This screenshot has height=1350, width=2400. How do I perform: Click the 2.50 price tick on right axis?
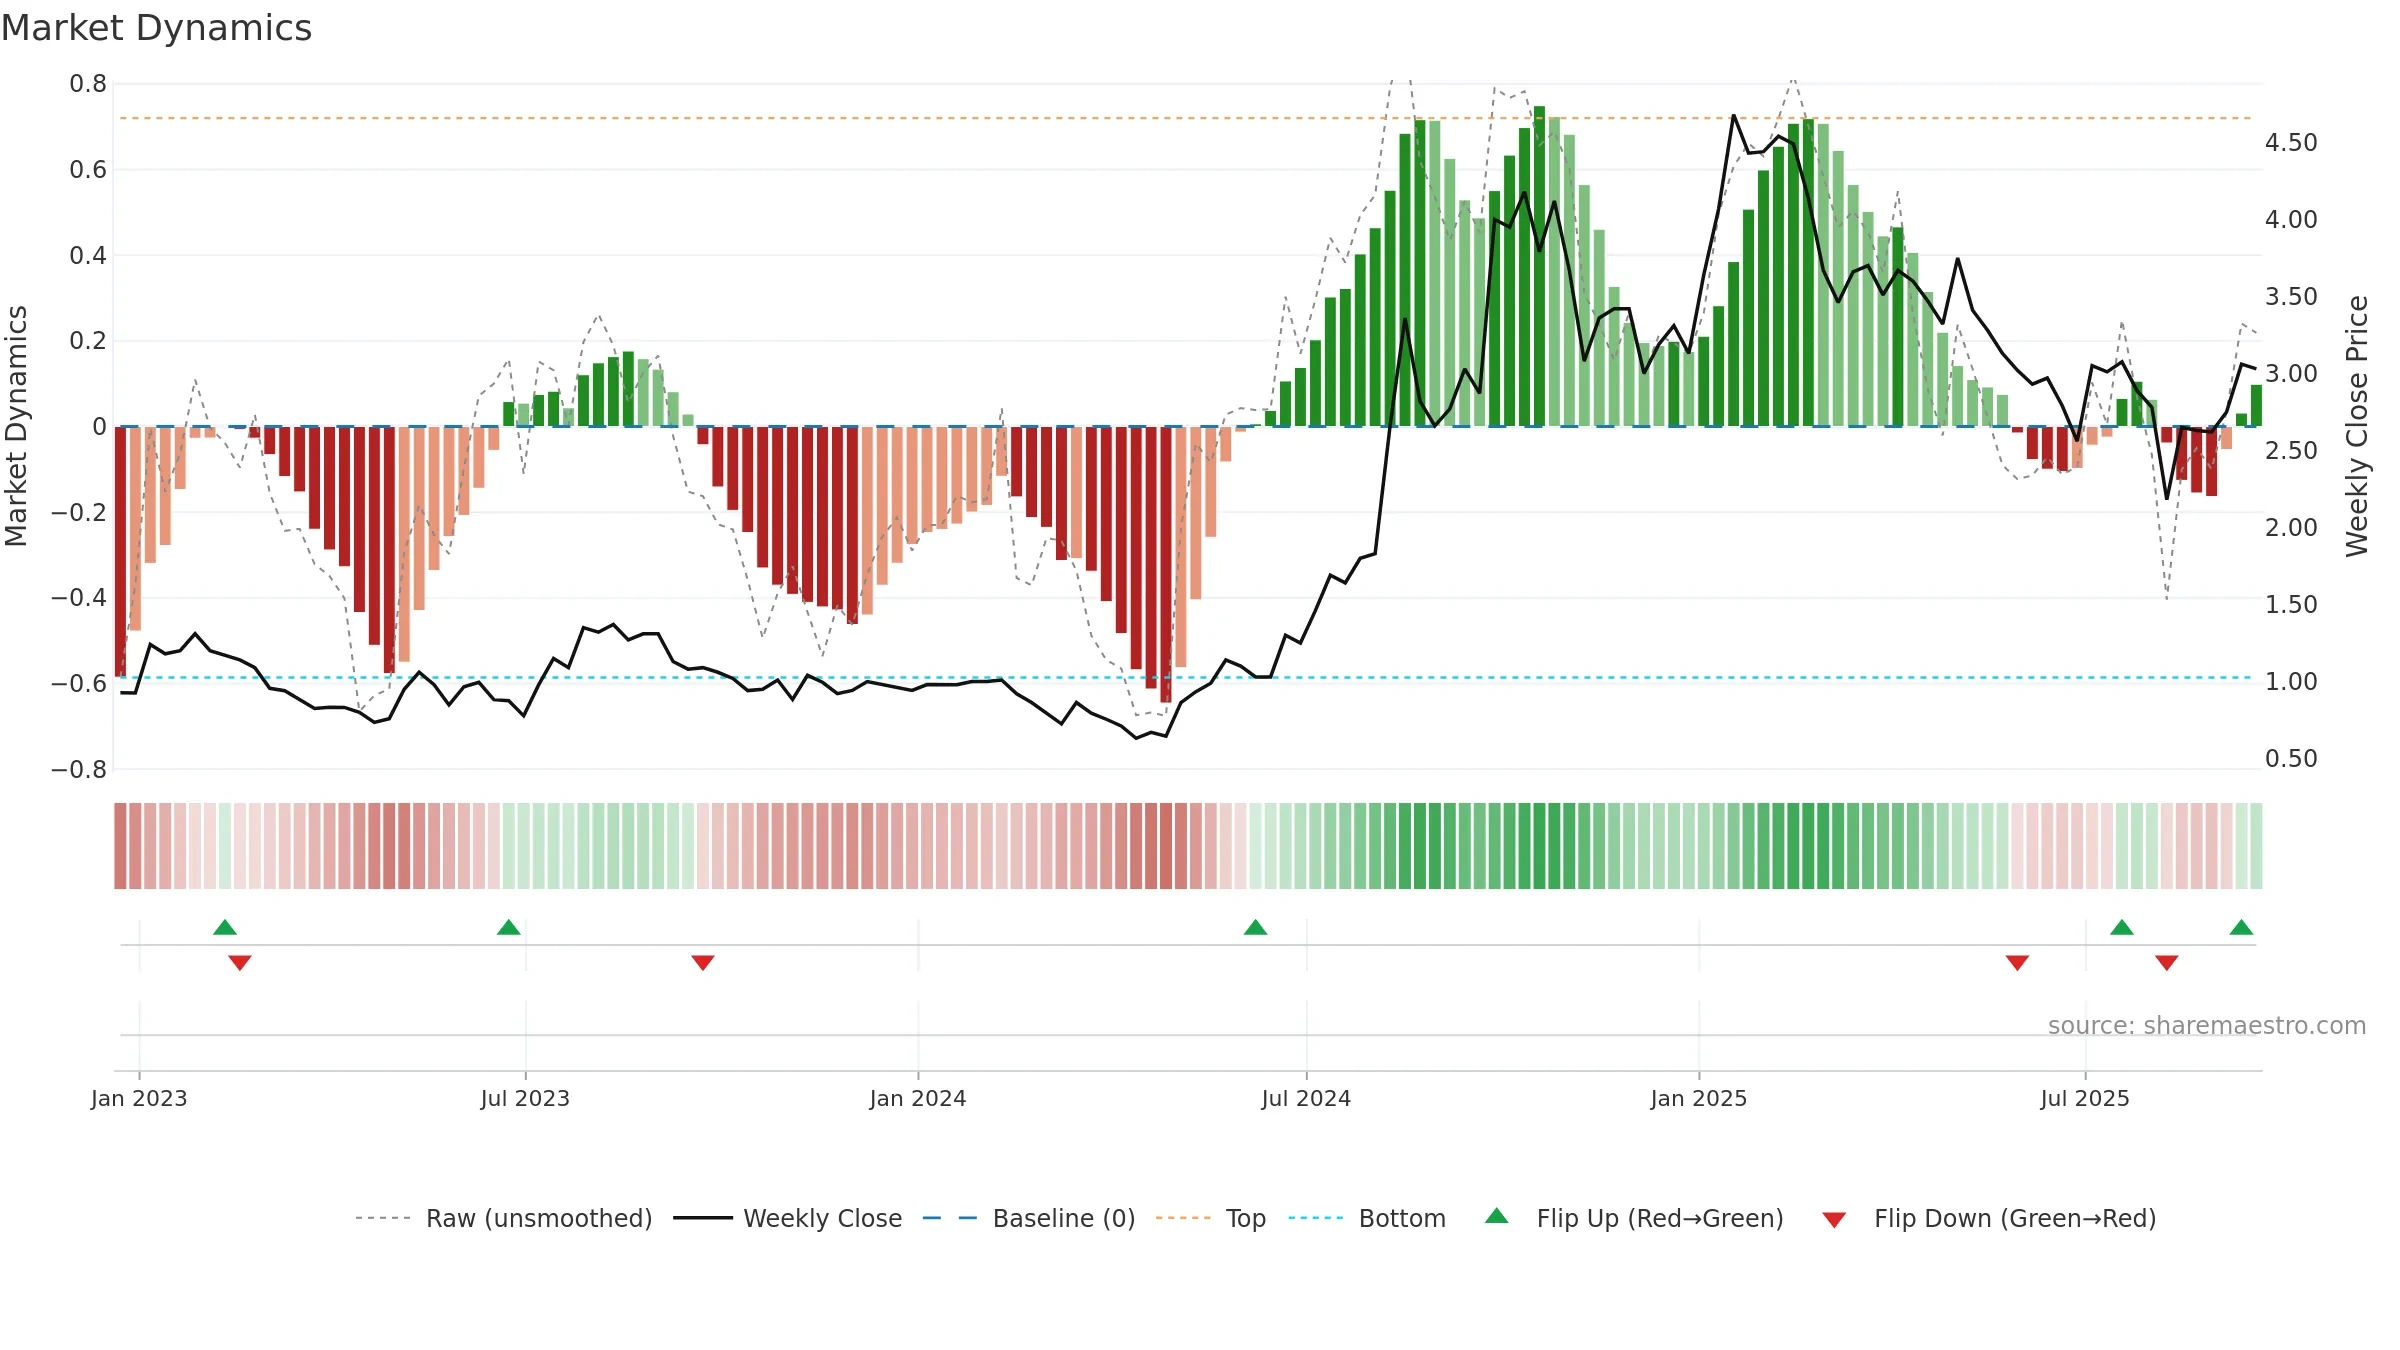pyautogui.click(x=2291, y=451)
